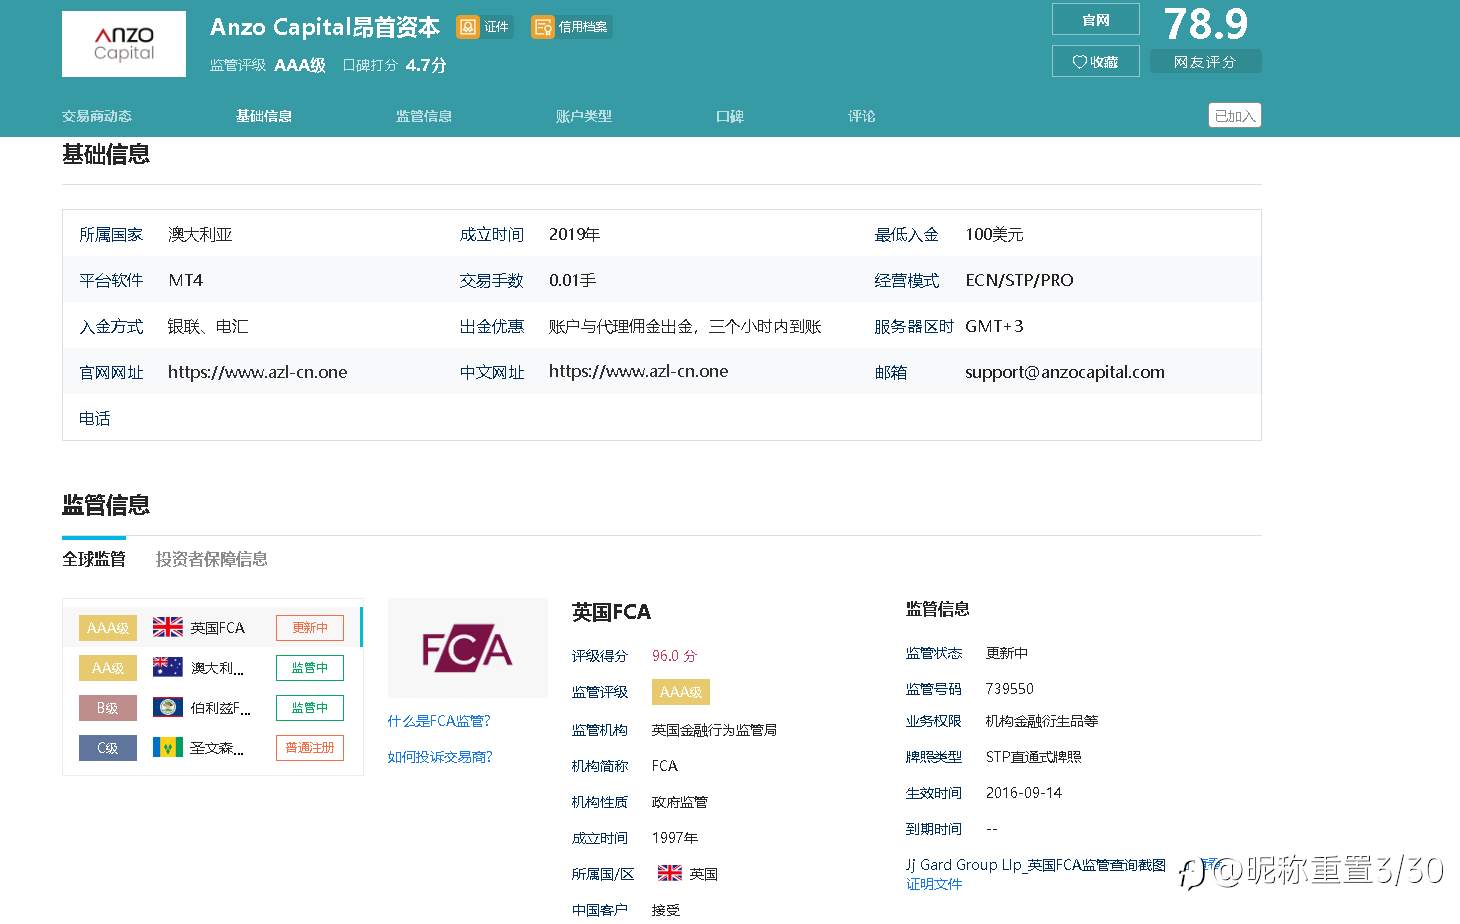Viewport: 1460px width, 924px height.
Task: Switch to the 监管信息 navigation tab
Action: [x=424, y=116]
